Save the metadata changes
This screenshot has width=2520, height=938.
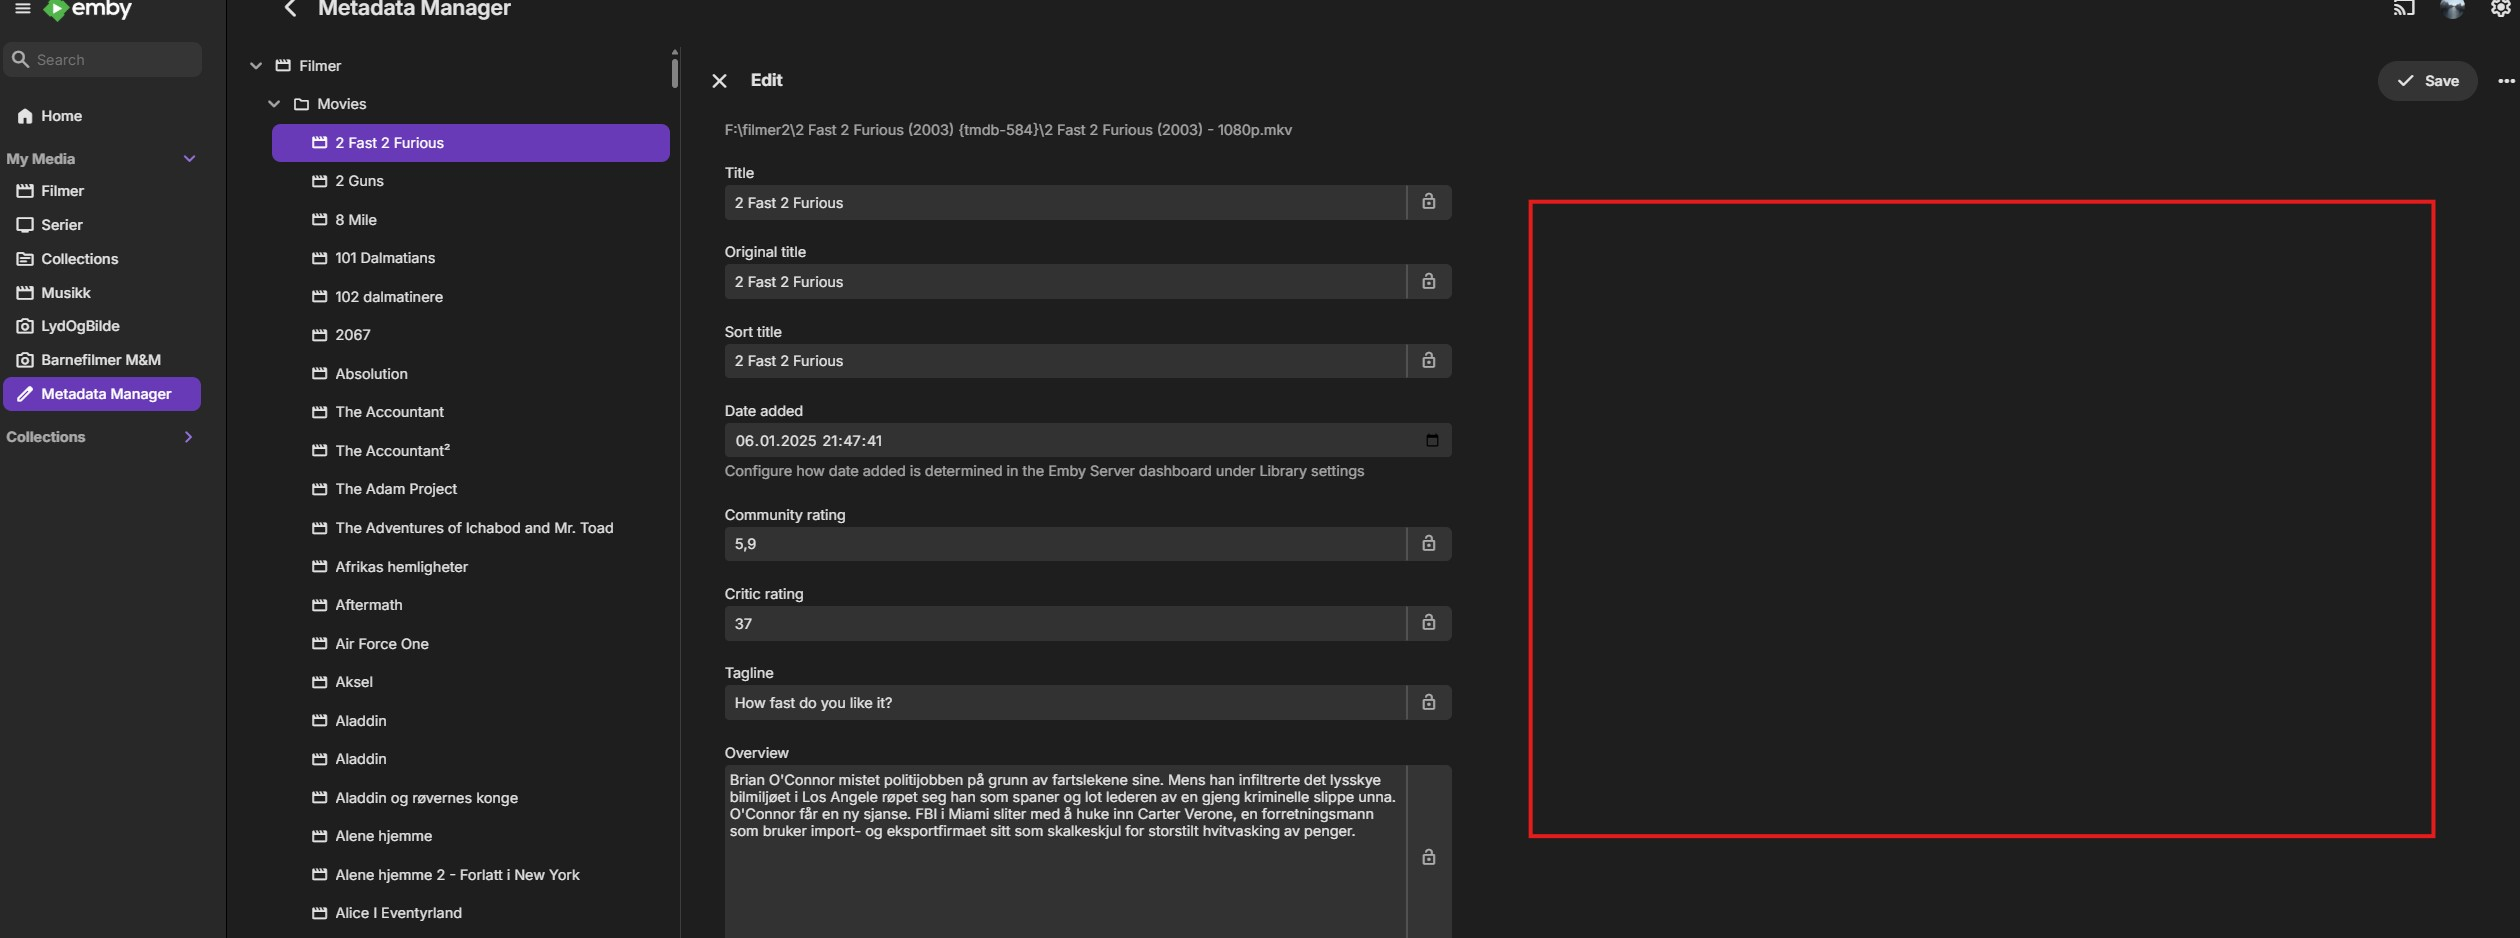point(2427,81)
